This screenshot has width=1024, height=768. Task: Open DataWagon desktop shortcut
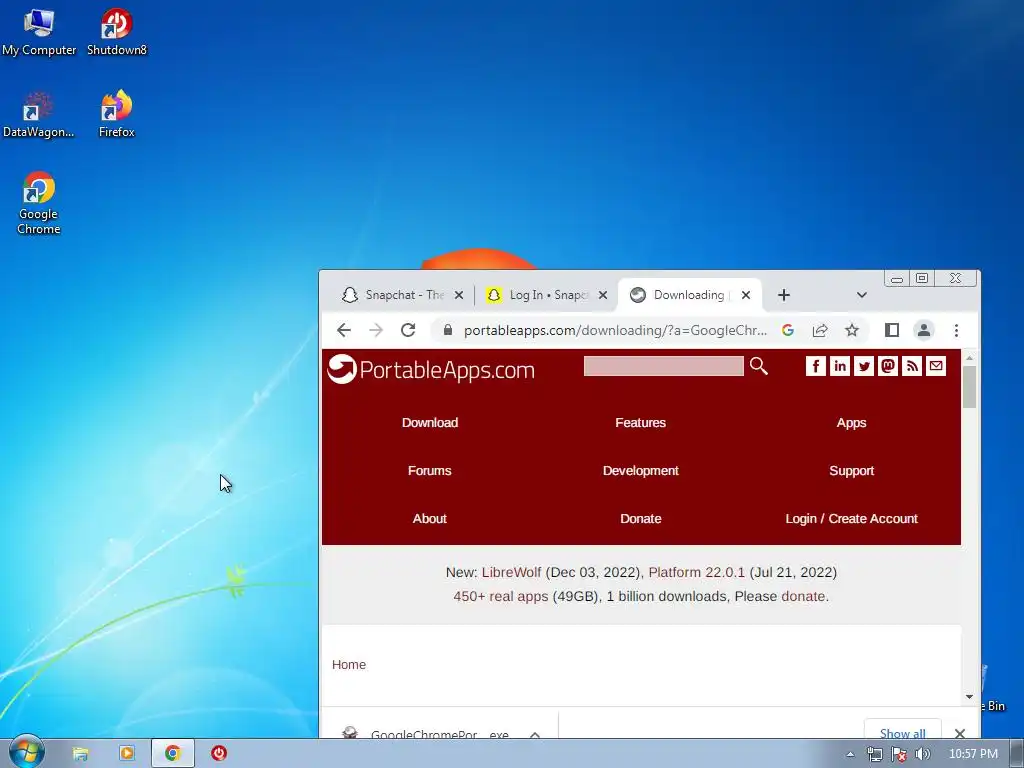pos(39,115)
